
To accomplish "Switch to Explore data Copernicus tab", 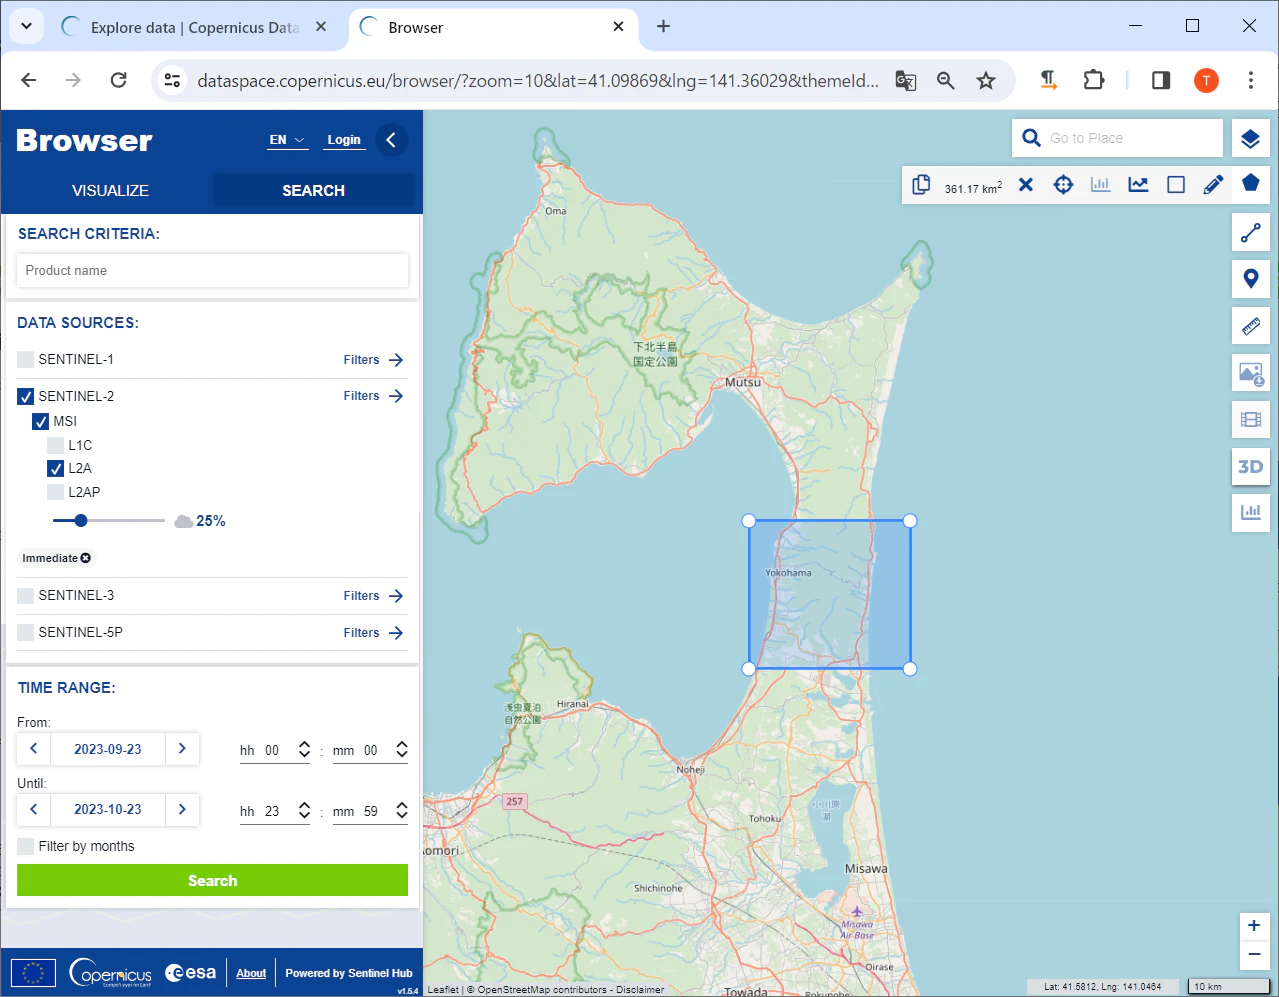I will coord(194,27).
